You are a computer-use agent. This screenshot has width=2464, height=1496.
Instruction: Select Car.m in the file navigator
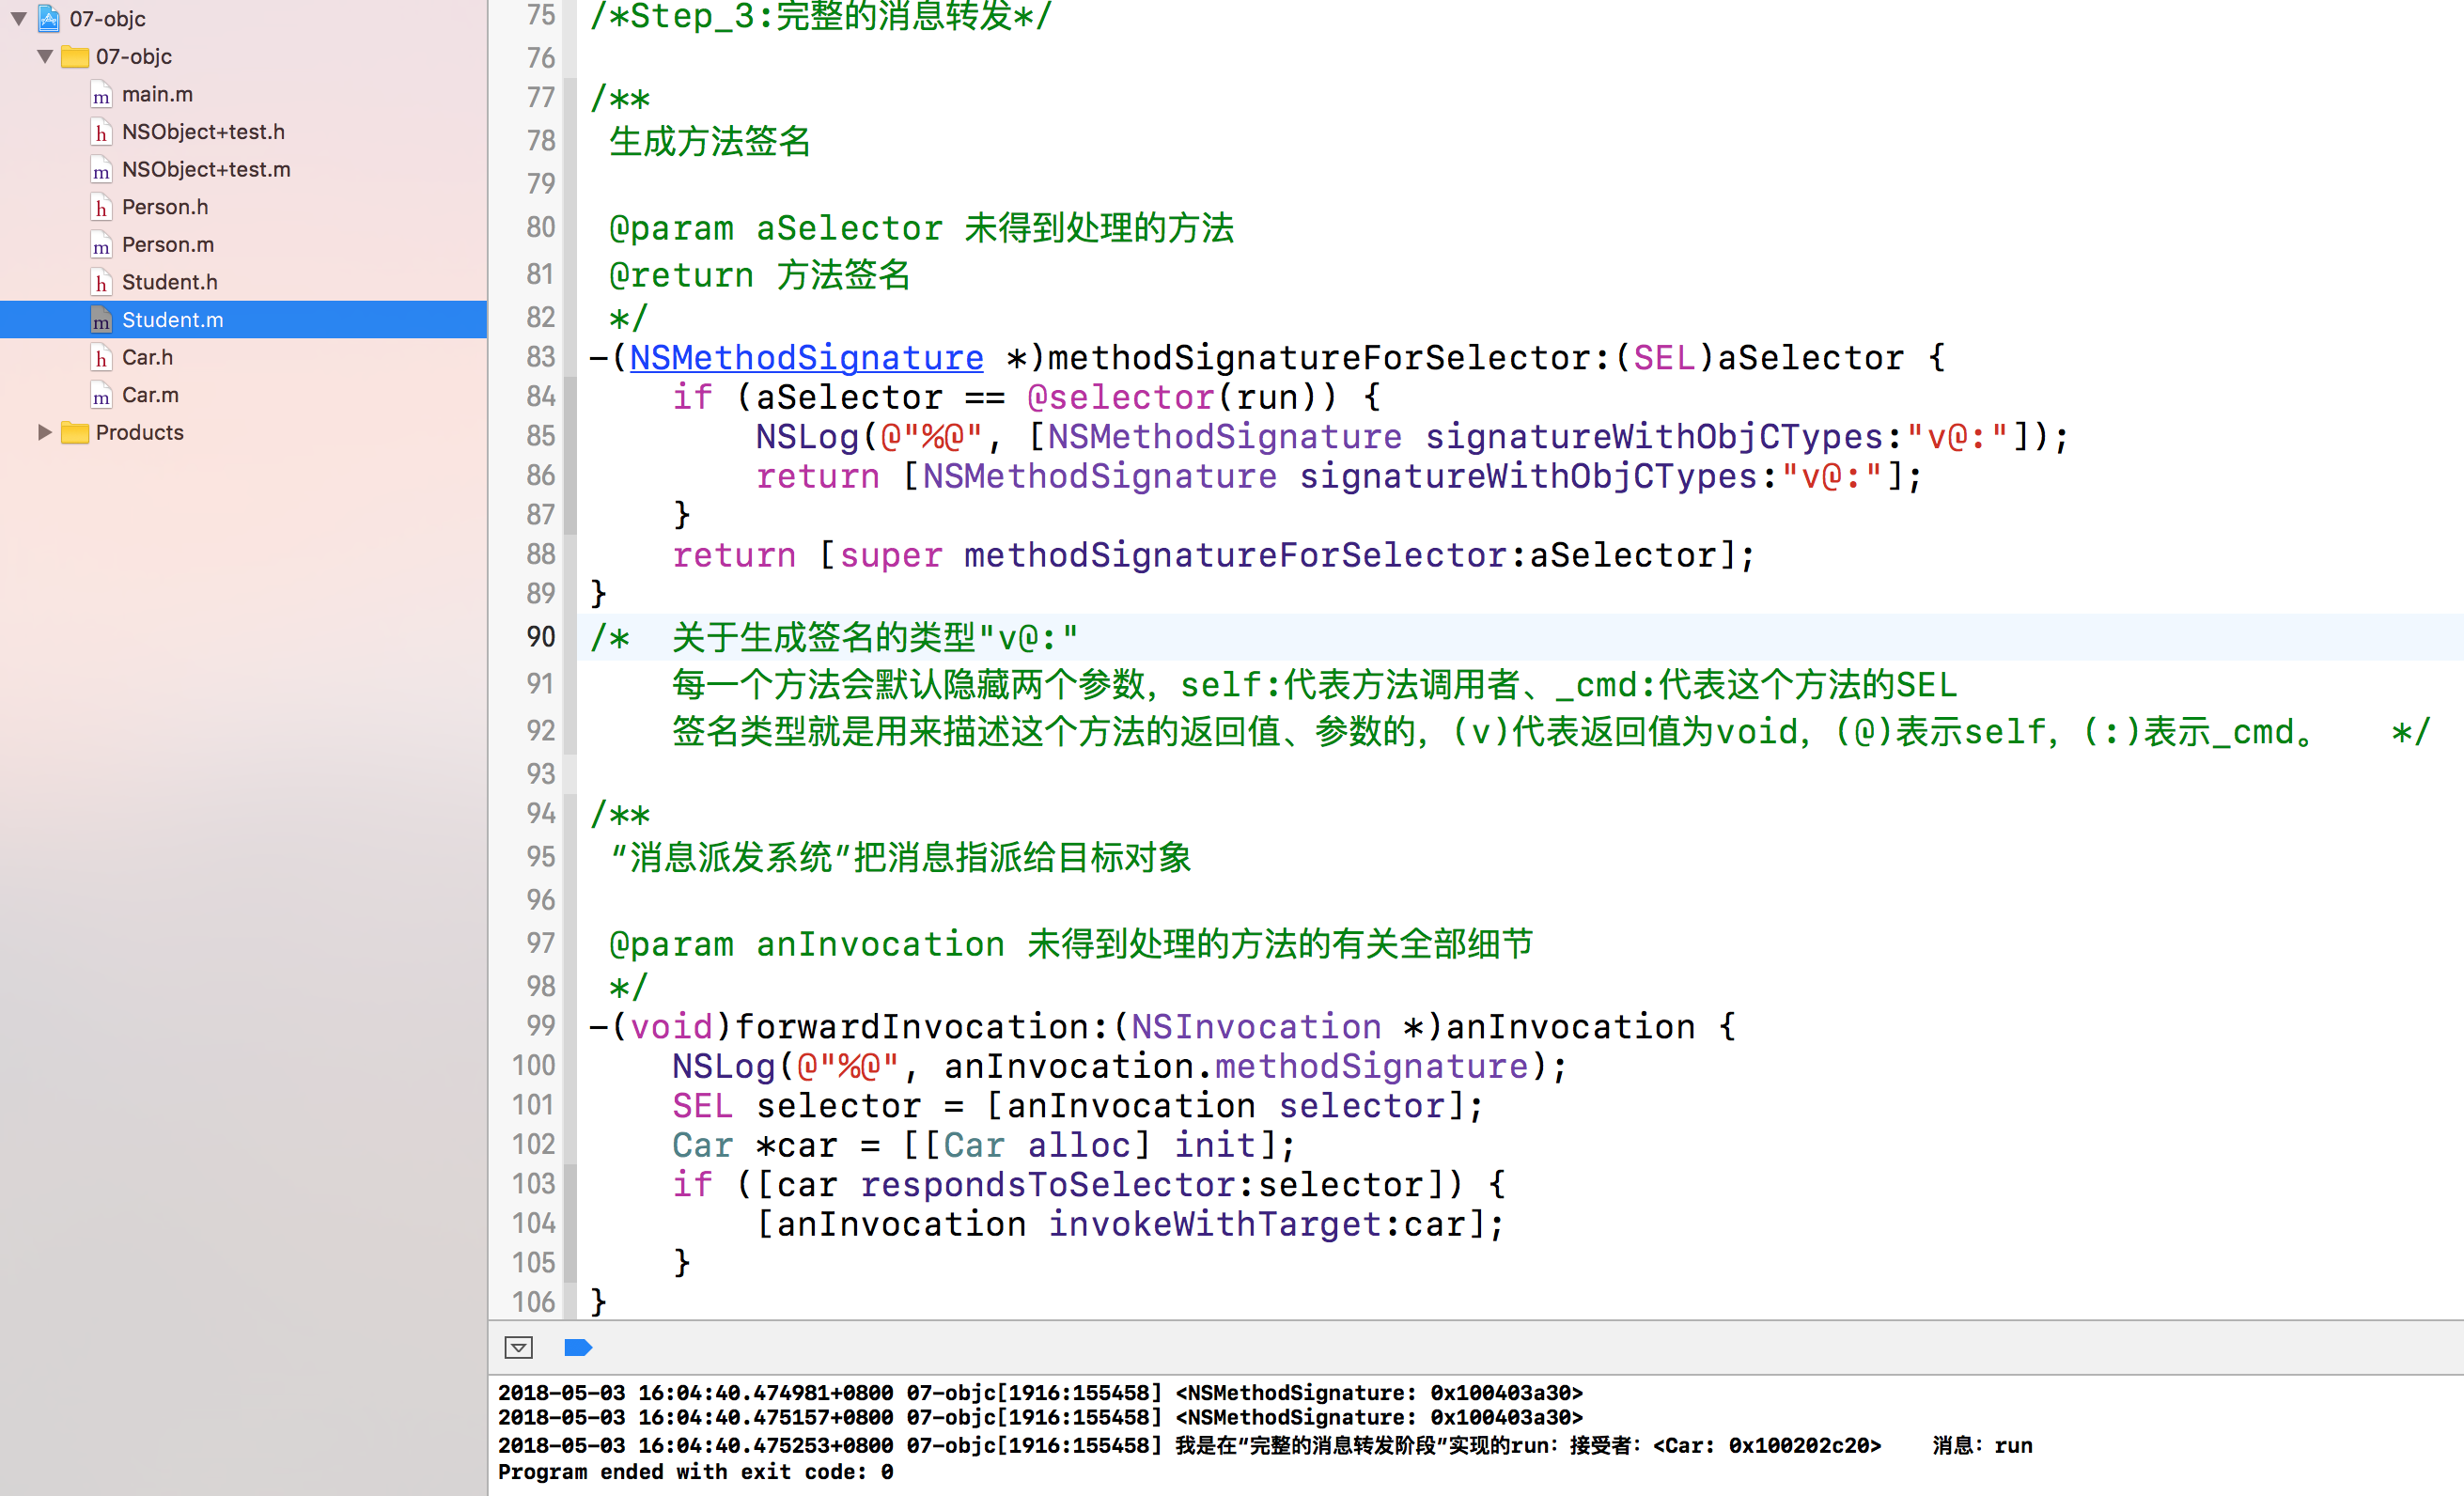pos(150,395)
